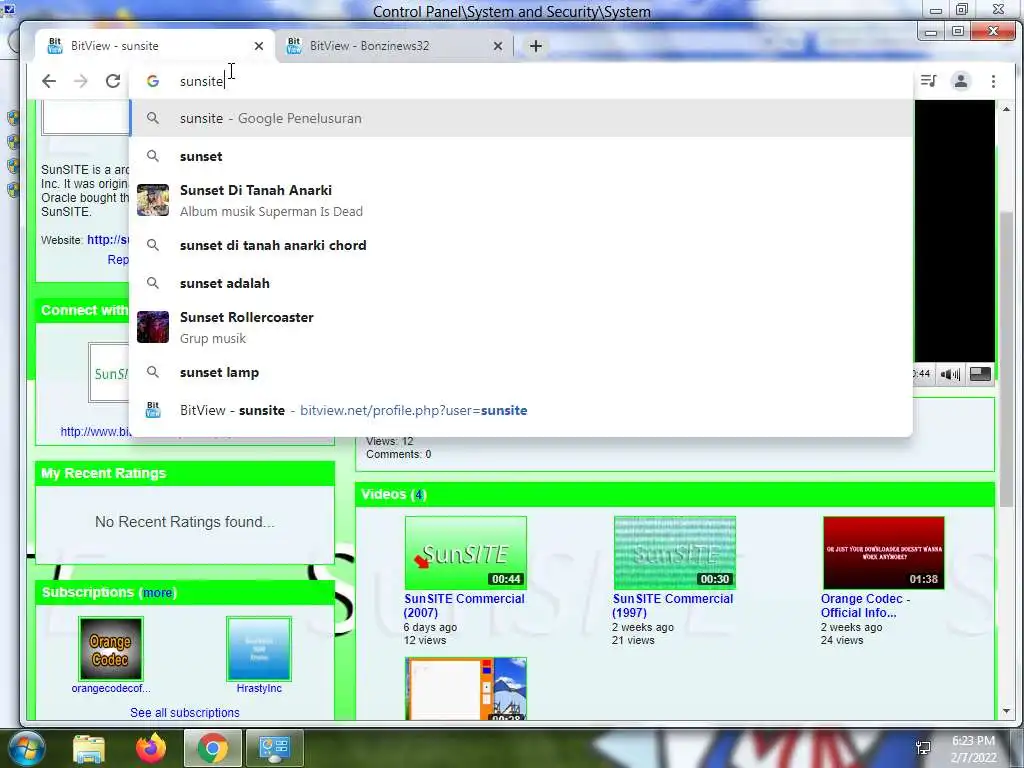1024x768 pixels.
Task: Open the fourth video thumbnail at bottom
Action: [466, 689]
